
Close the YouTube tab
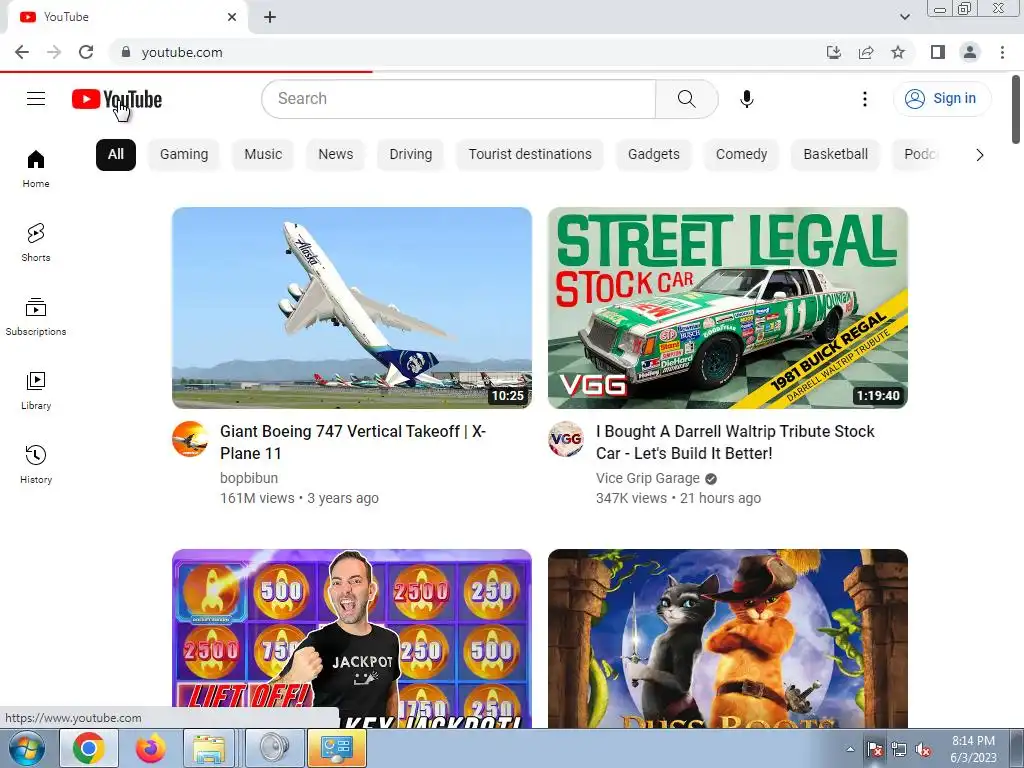232,17
